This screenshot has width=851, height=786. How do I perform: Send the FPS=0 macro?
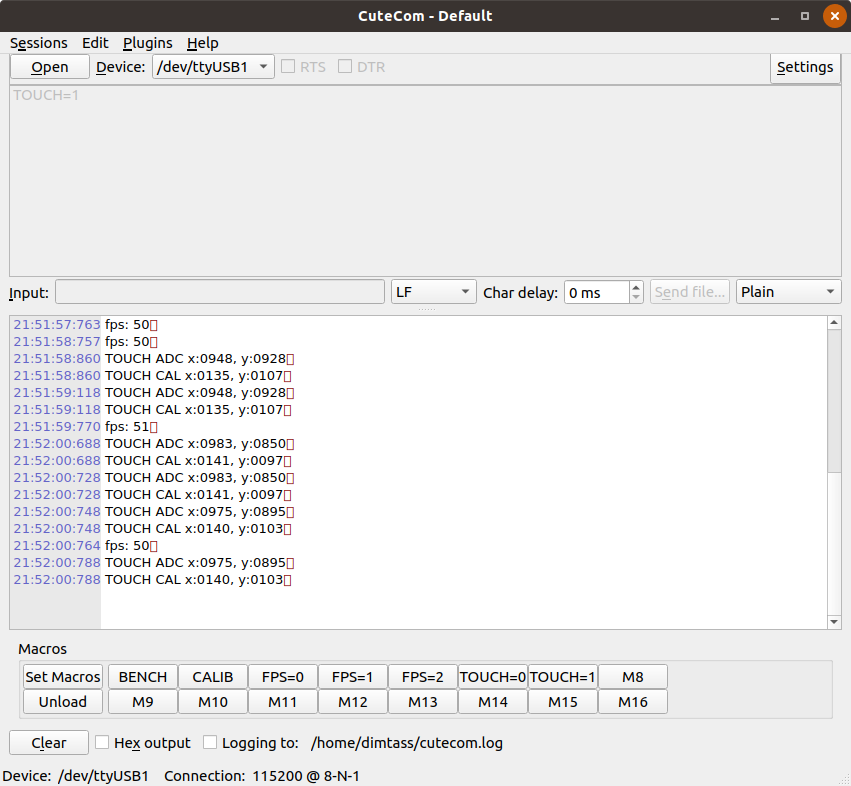pos(283,677)
